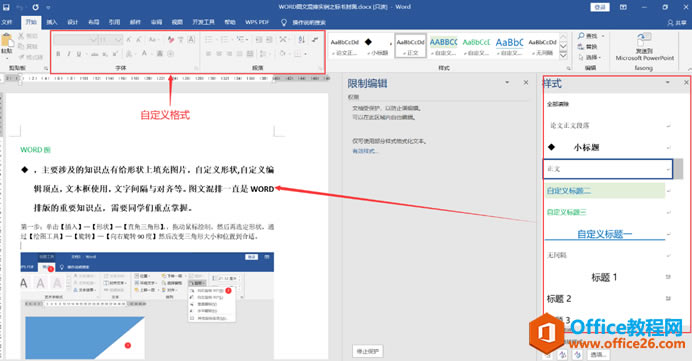Viewport: 692px width, 361px height.
Task: Click the Increase Indent icon
Action: [x=269, y=40]
